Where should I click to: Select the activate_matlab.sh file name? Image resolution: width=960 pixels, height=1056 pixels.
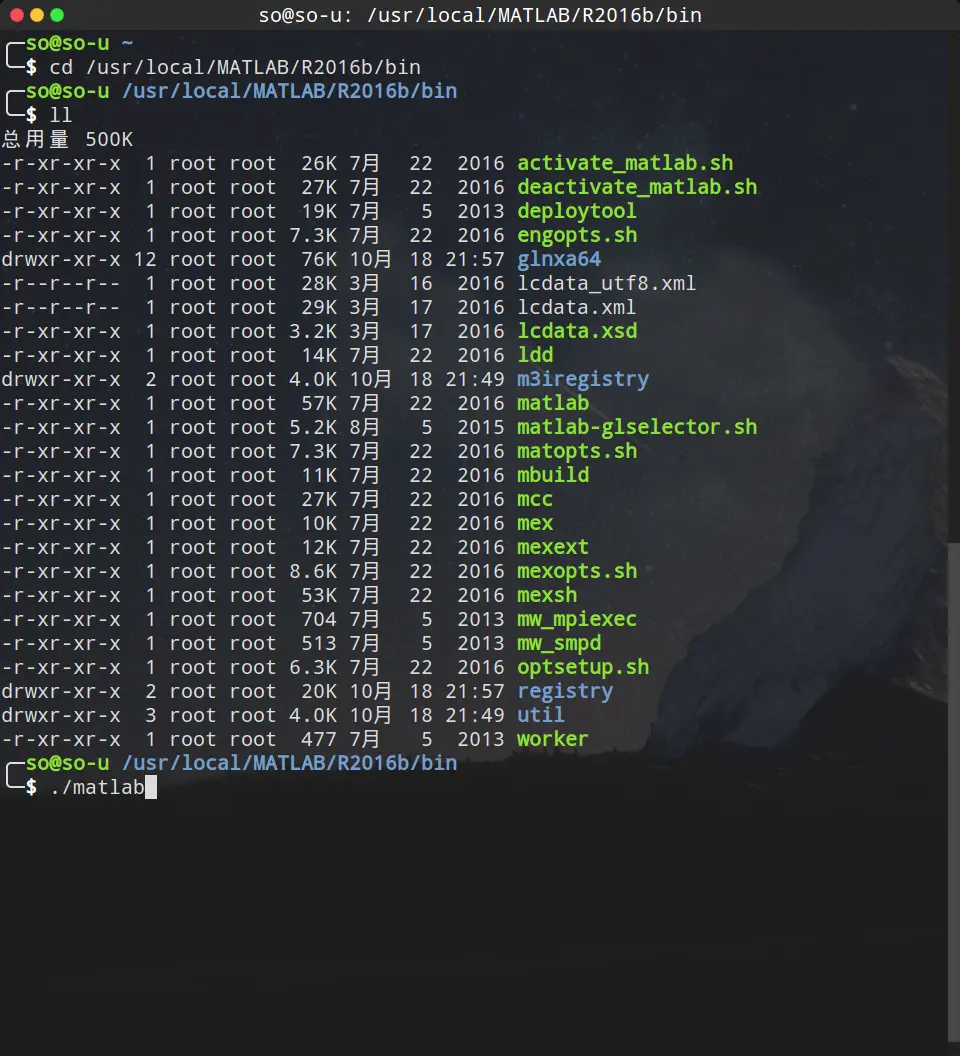pyautogui.click(x=625, y=163)
